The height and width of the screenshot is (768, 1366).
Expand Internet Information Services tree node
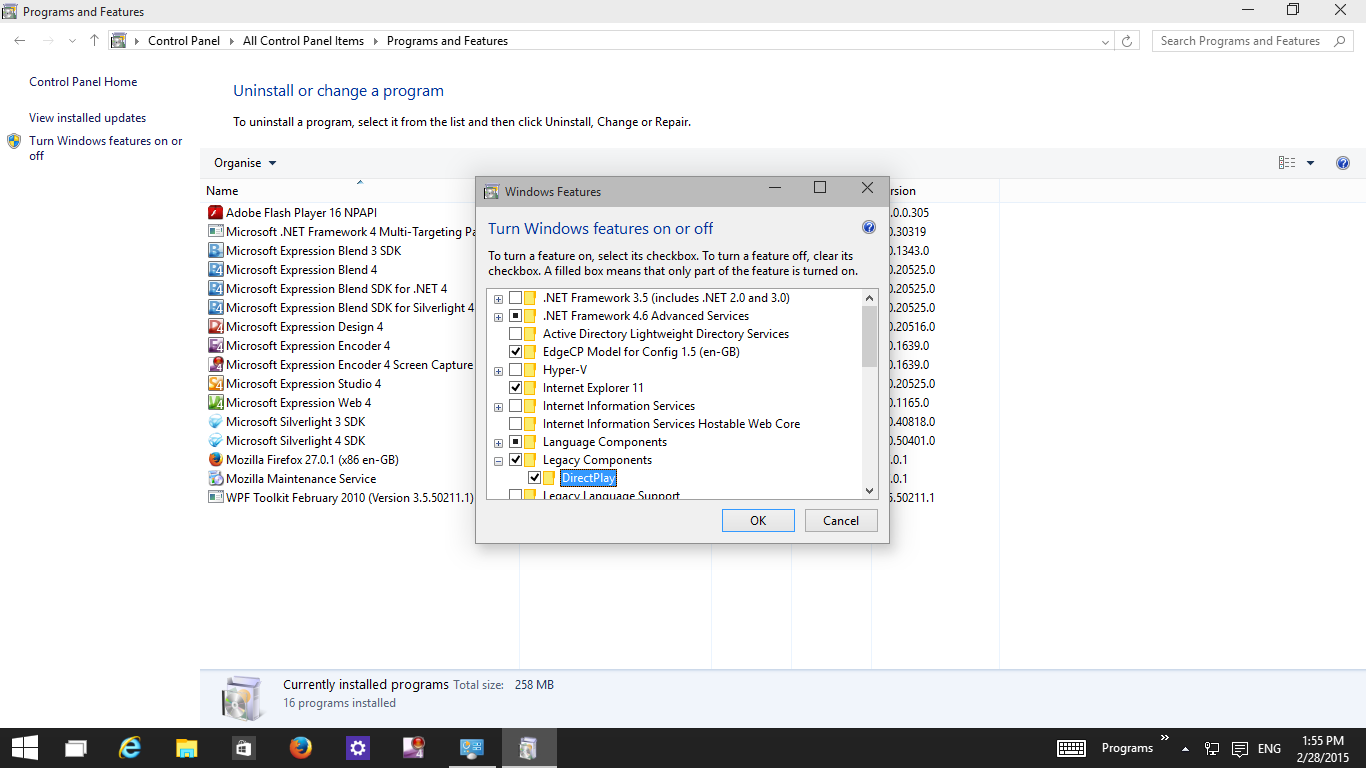click(498, 407)
